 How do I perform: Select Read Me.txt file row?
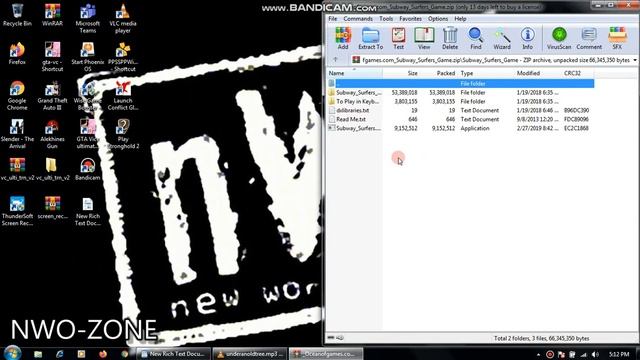(461, 119)
